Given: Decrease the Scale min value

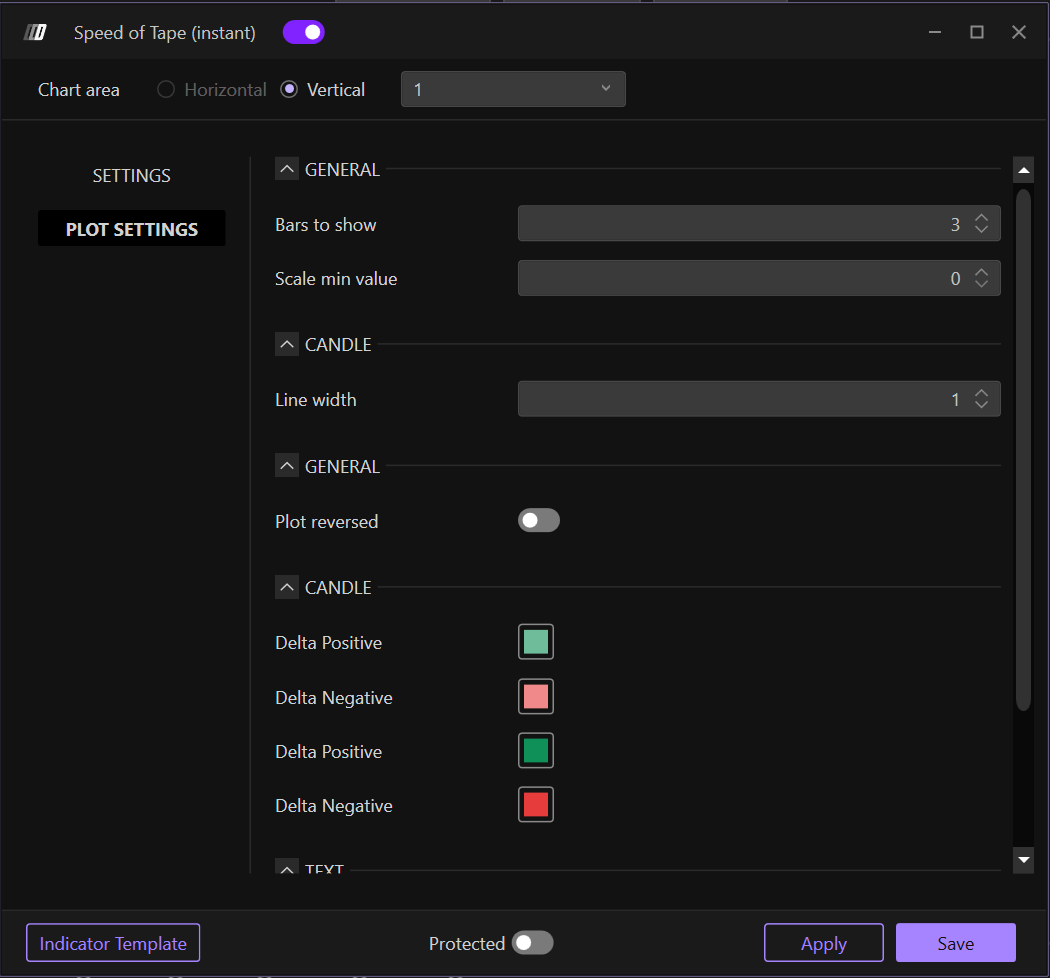Looking at the screenshot, I should click(x=982, y=285).
